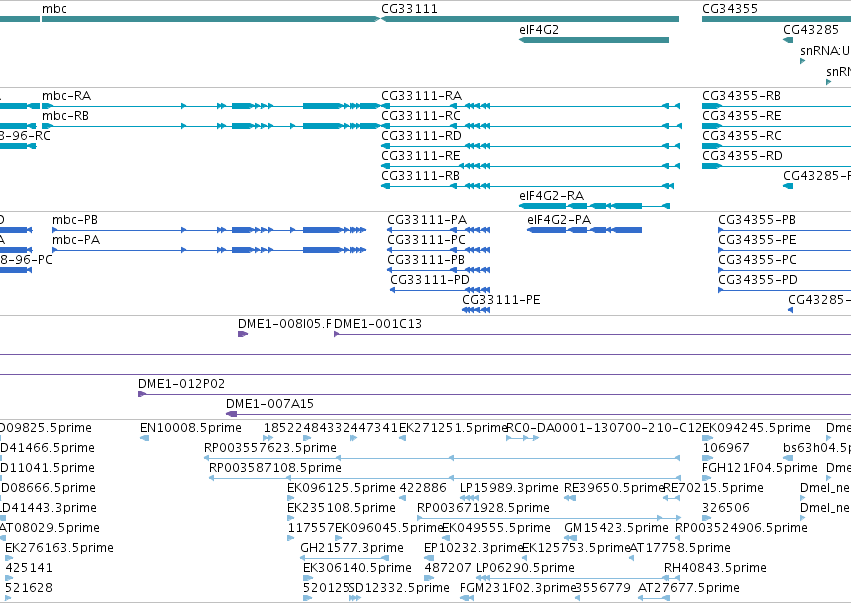Click the EN10008.5prime EST label

[x=190, y=428]
